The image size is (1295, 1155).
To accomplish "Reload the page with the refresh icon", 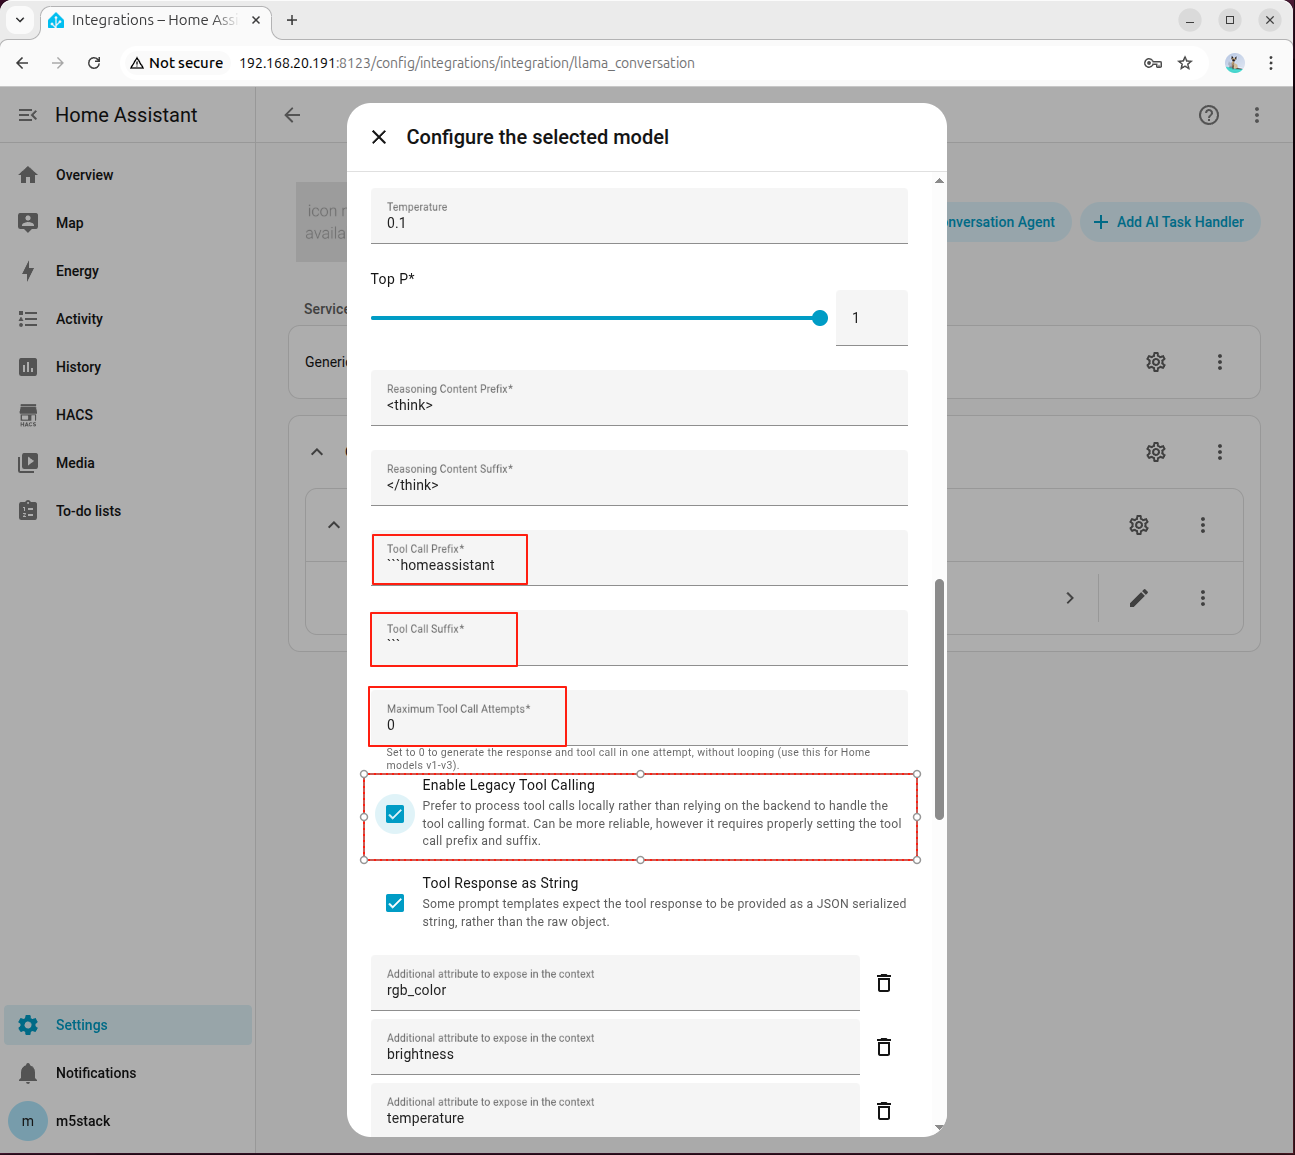I will 94,63.
